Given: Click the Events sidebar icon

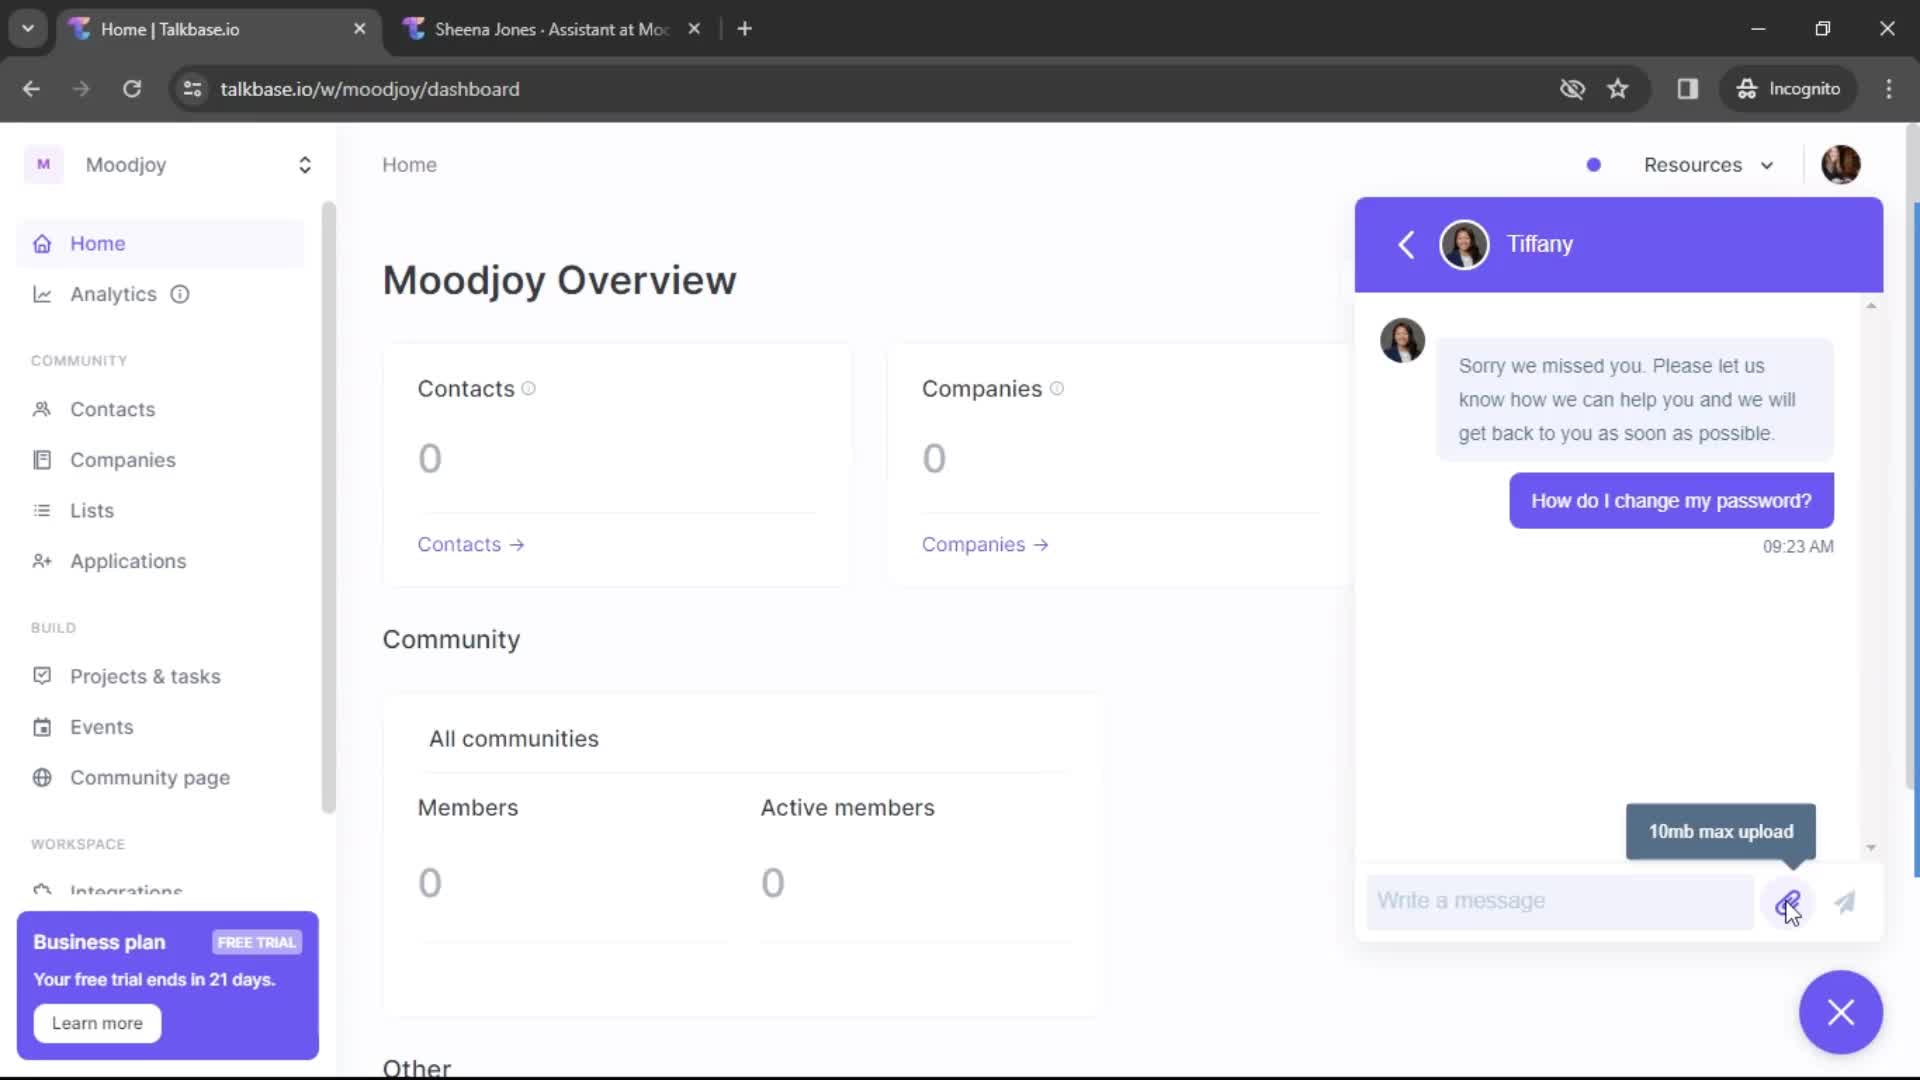Looking at the screenshot, I should 42,727.
